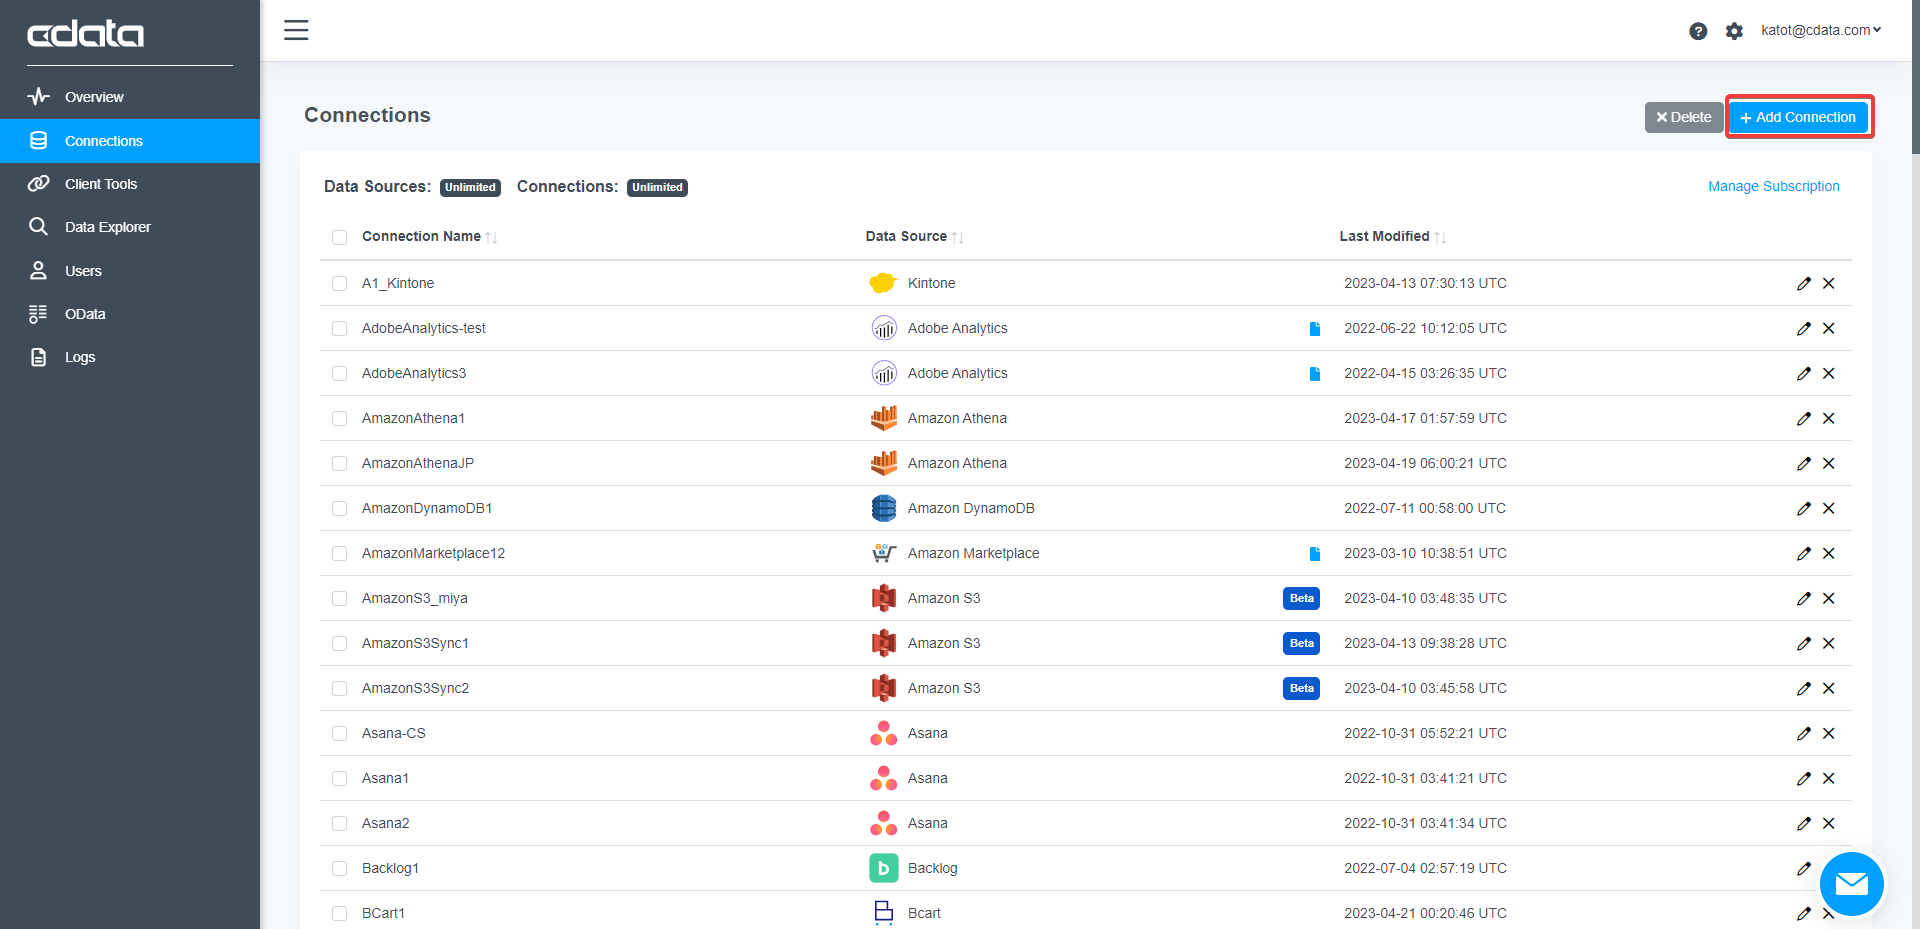The width and height of the screenshot is (1920, 929).
Task: Click the Beta badge for AmazonS3_miya
Action: (x=1301, y=598)
